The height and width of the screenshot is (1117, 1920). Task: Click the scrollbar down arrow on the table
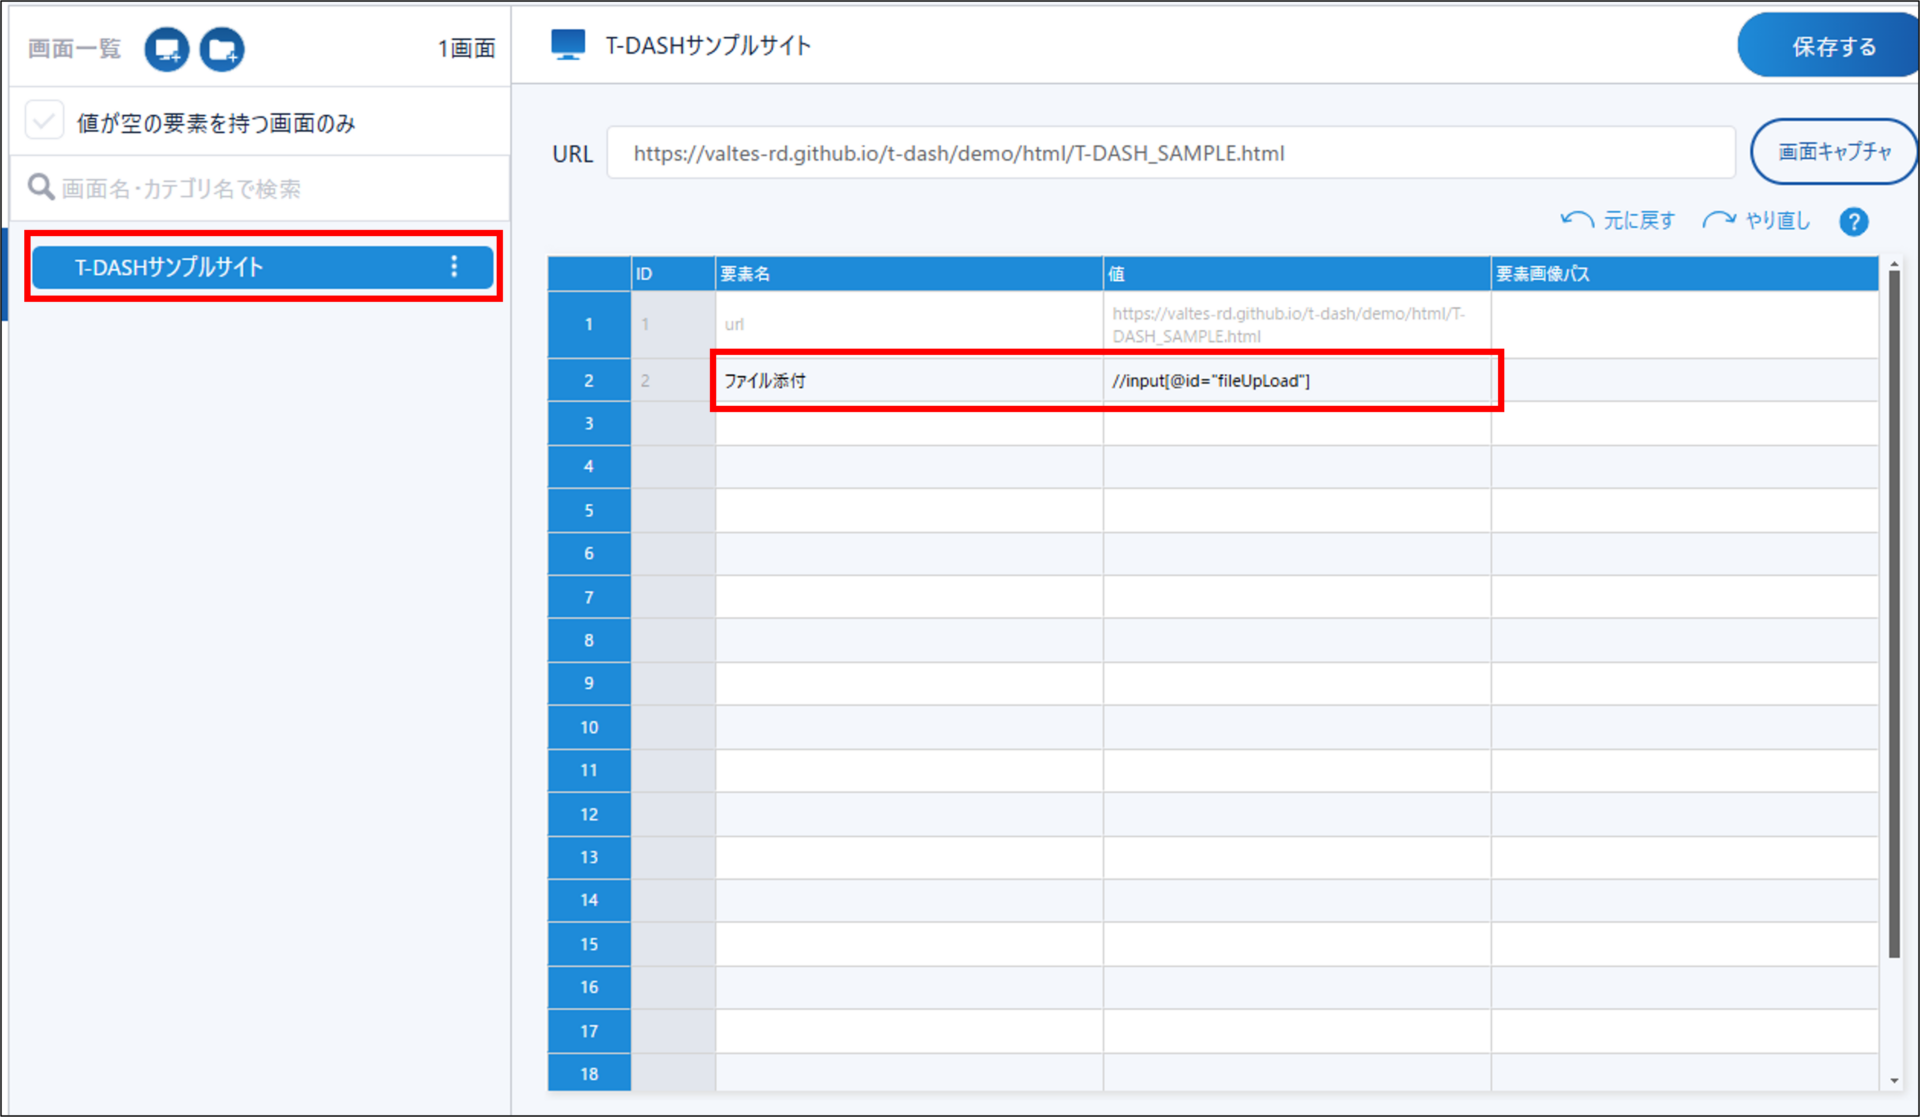tap(1894, 1081)
